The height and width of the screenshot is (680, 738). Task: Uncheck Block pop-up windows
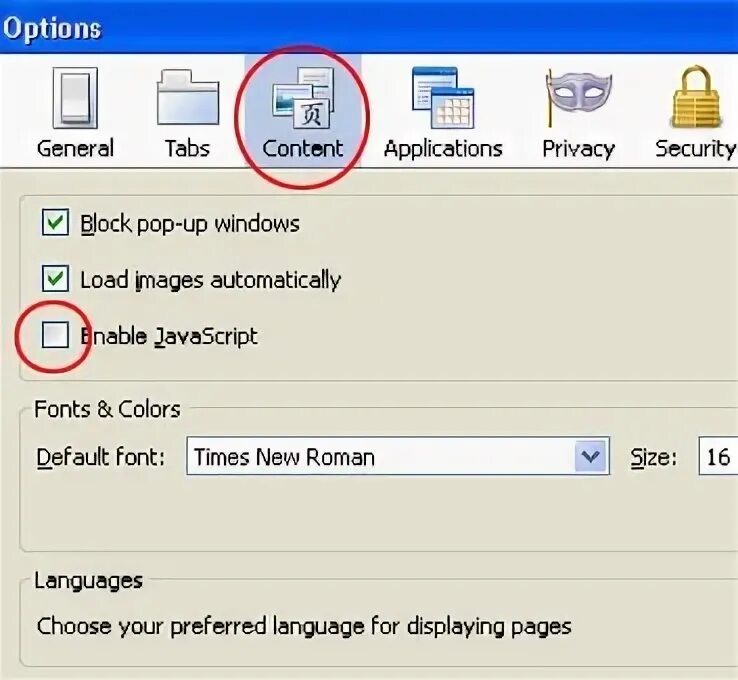55,223
